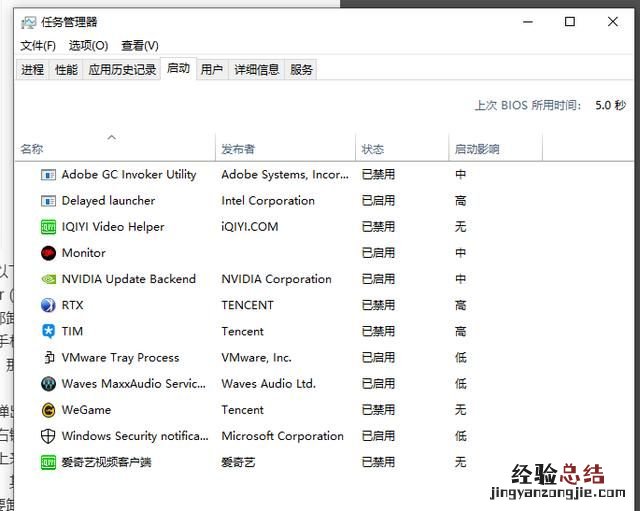Sort by the 名称 column header
Screen dimensions: 640x511
[115, 149]
